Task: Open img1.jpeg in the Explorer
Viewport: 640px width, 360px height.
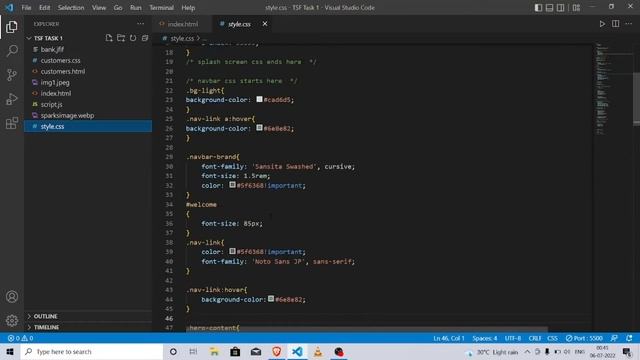Action: pyautogui.click(x=55, y=82)
